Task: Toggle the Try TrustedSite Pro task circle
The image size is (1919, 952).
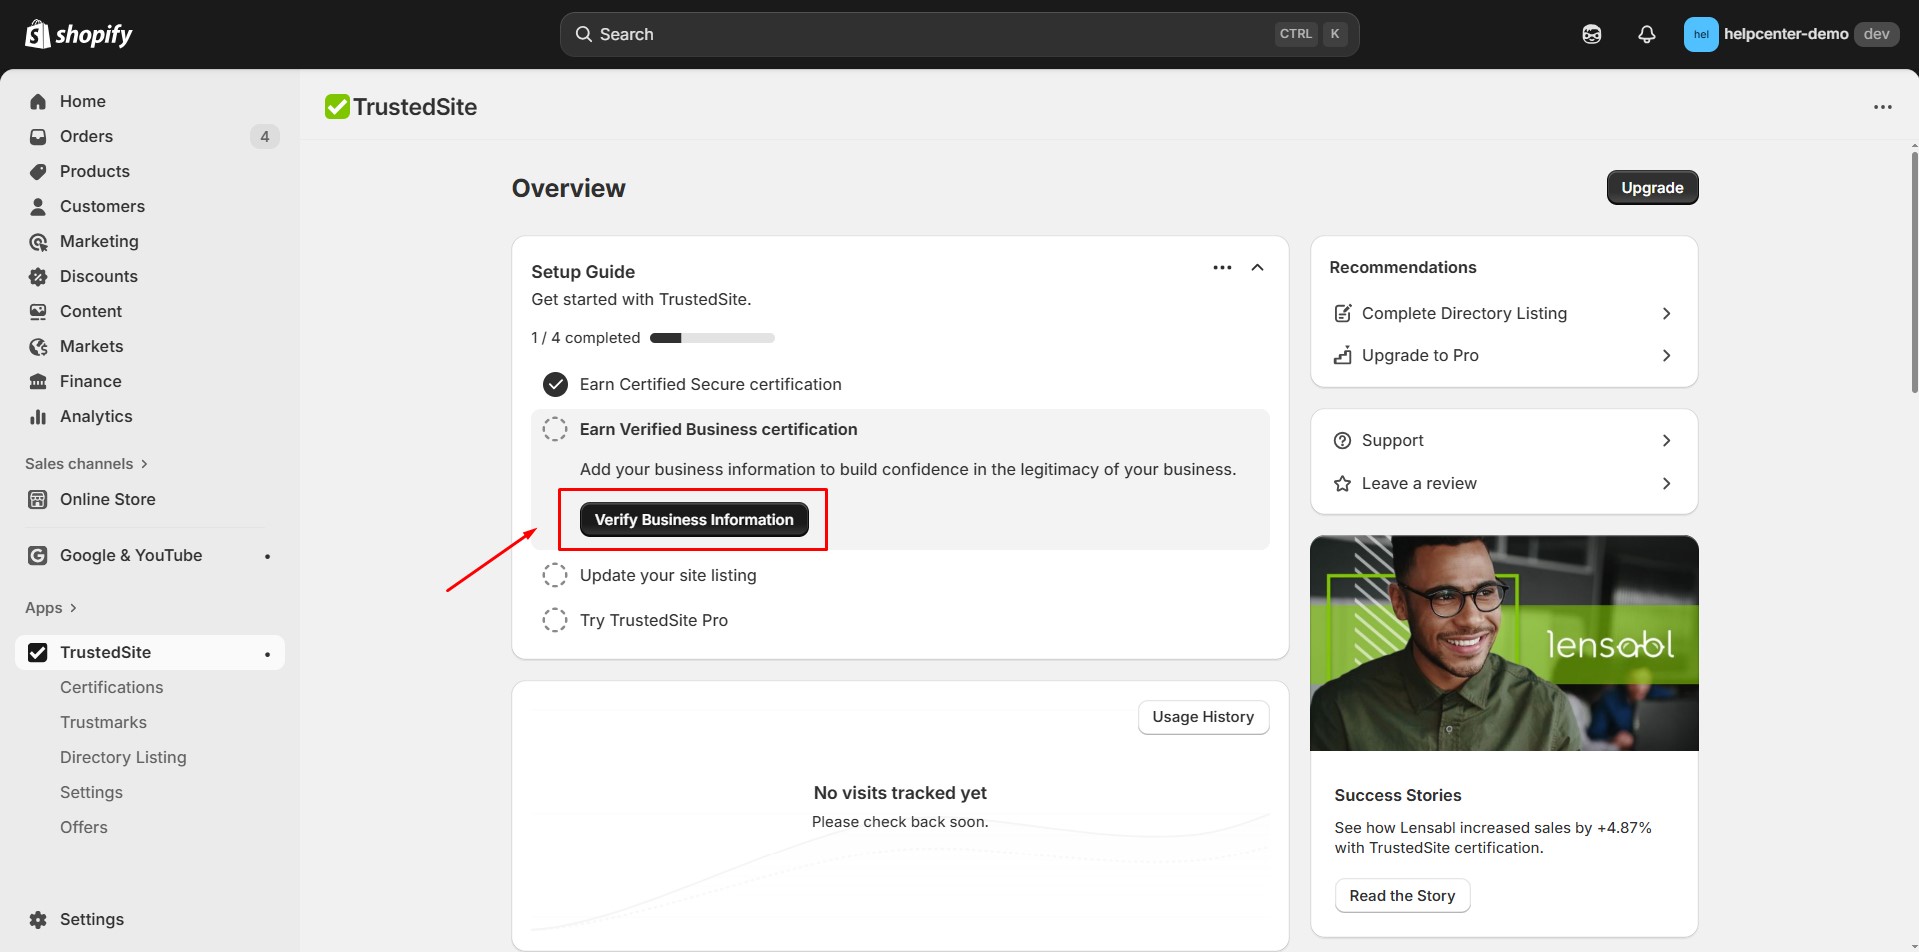Action: [555, 619]
